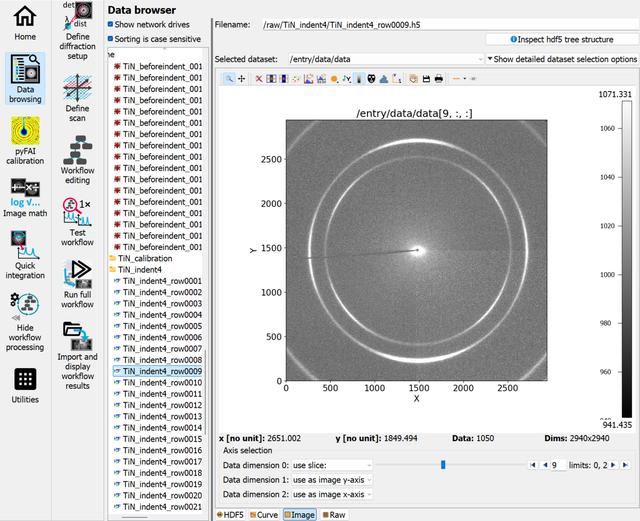This screenshot has width=640, height=521.
Task: Open Test workflow
Action: pos(78,222)
